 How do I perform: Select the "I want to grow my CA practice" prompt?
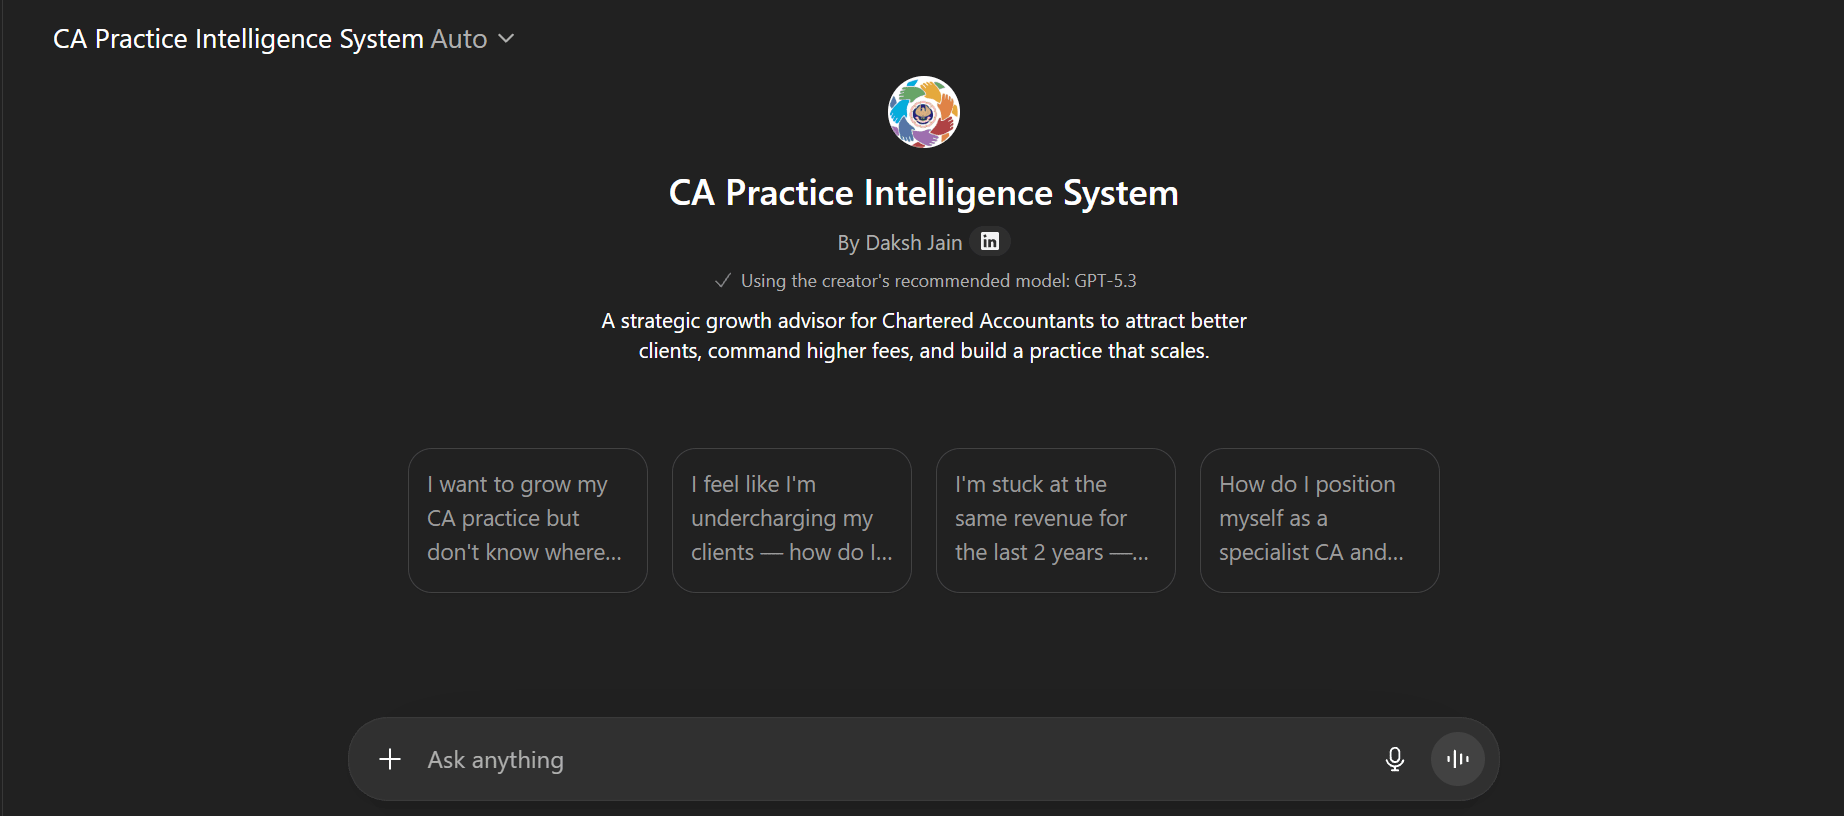tap(528, 520)
